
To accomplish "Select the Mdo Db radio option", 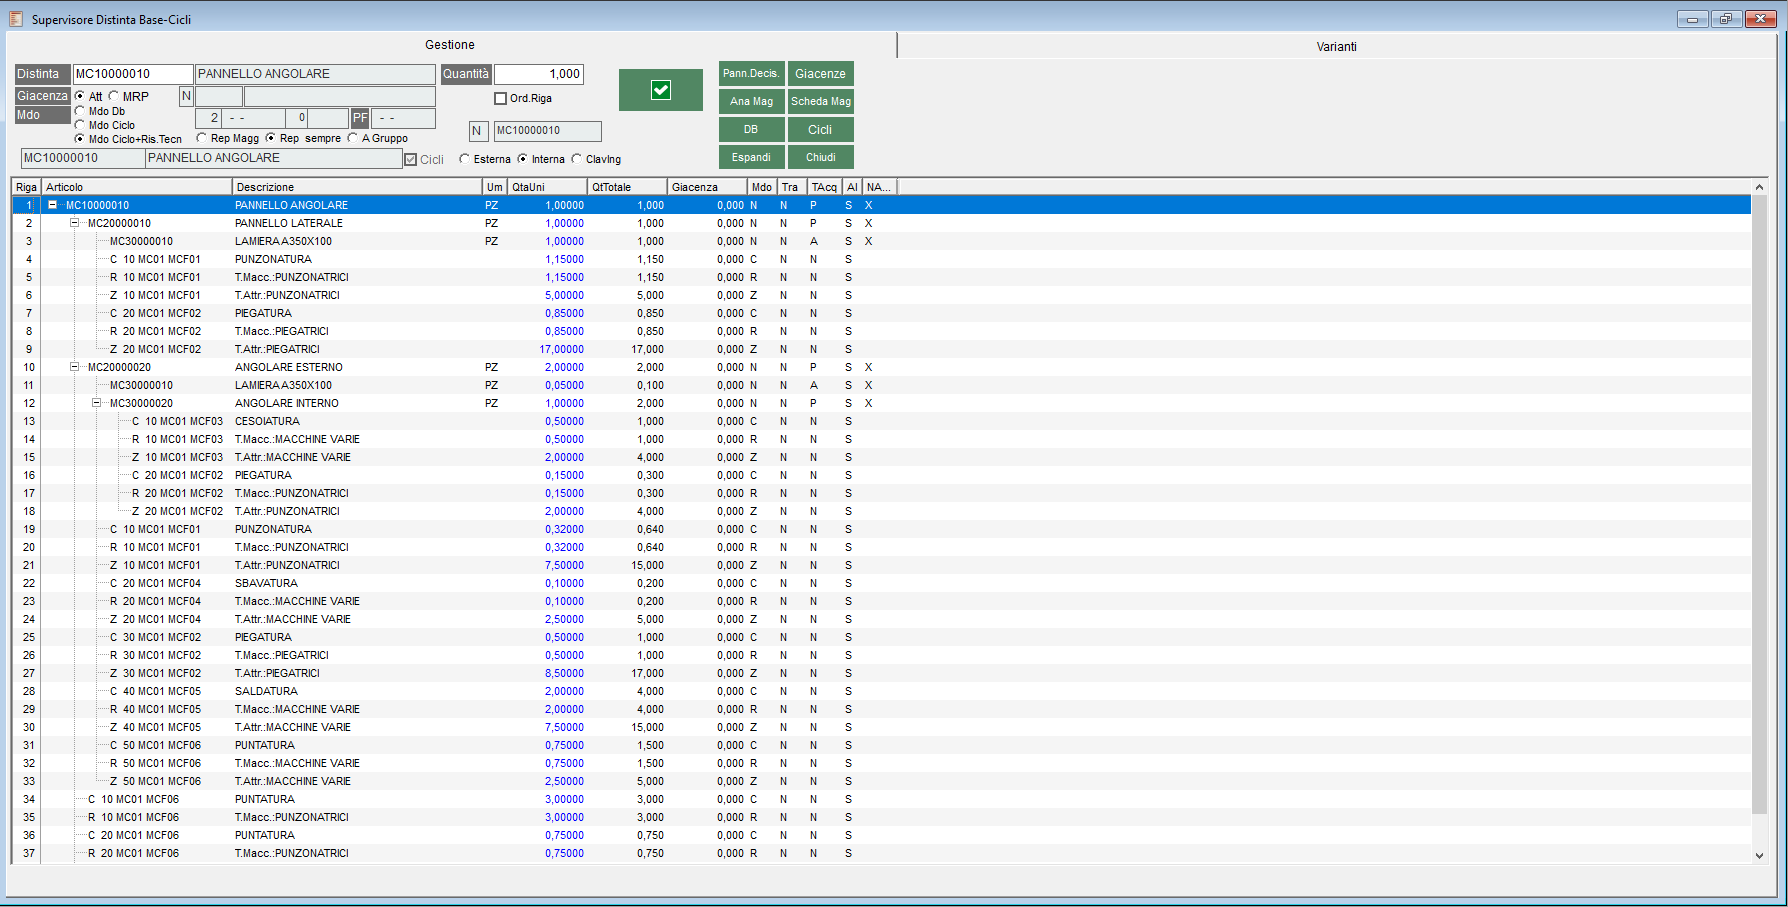I will [80, 111].
